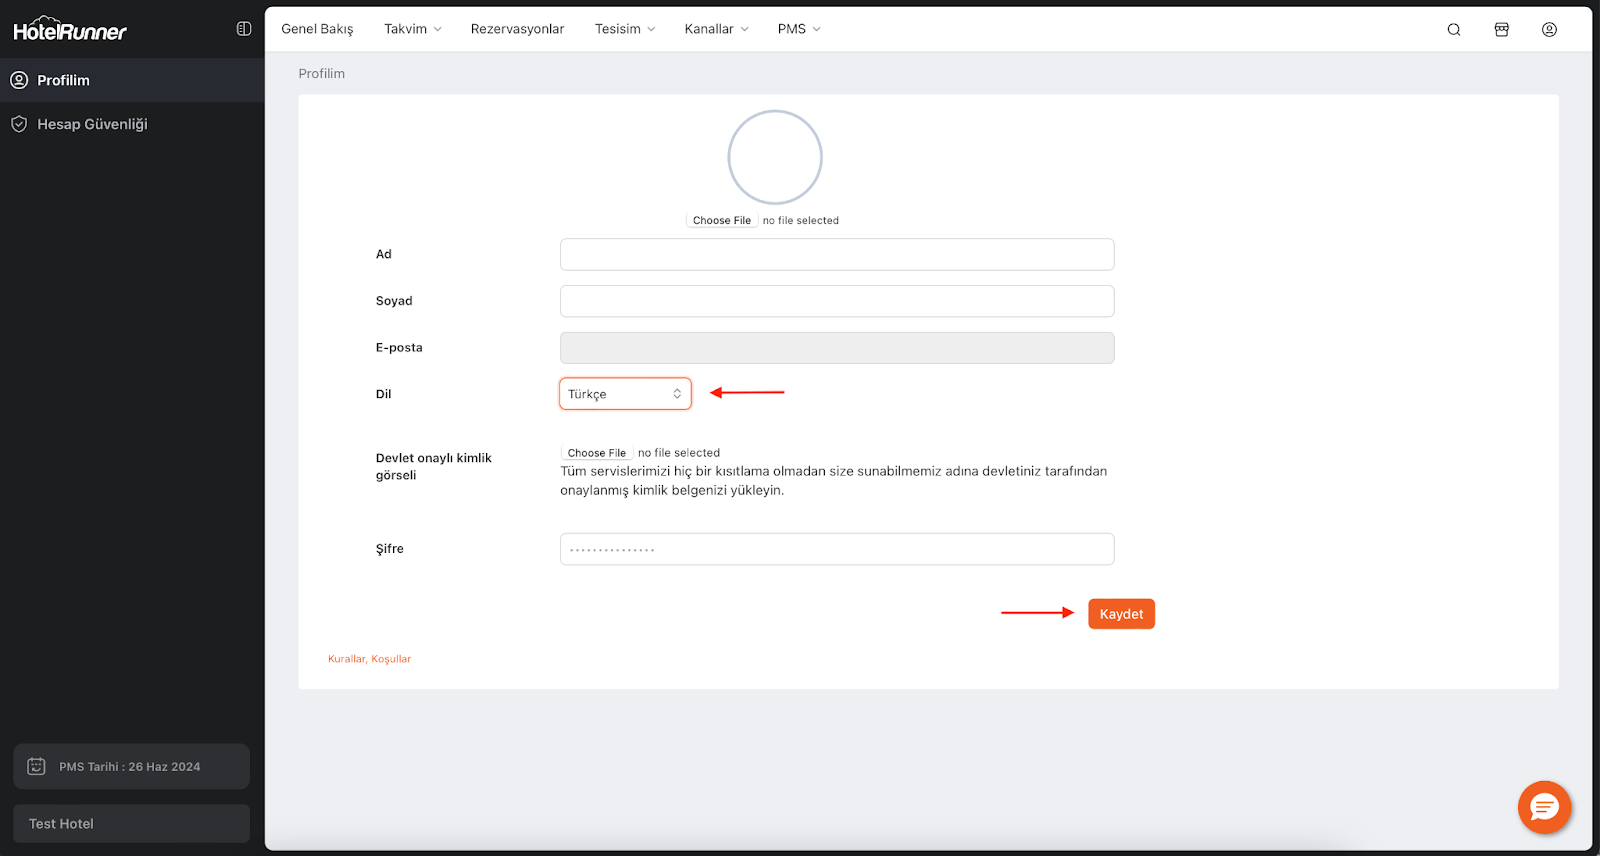Viewport: 1600px width, 856px height.
Task: Click the profile picture circle
Action: pyautogui.click(x=775, y=158)
